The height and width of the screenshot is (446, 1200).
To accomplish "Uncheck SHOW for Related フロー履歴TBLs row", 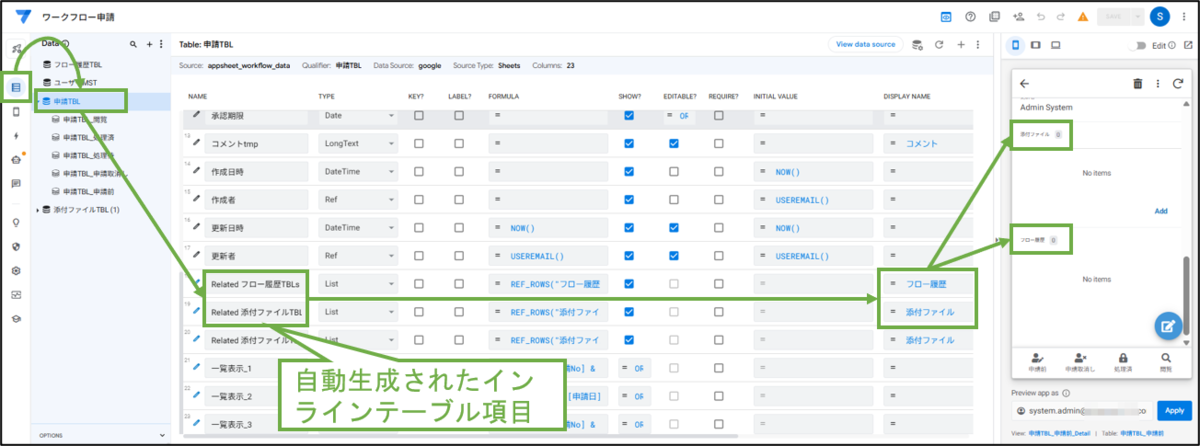I will click(x=629, y=284).
